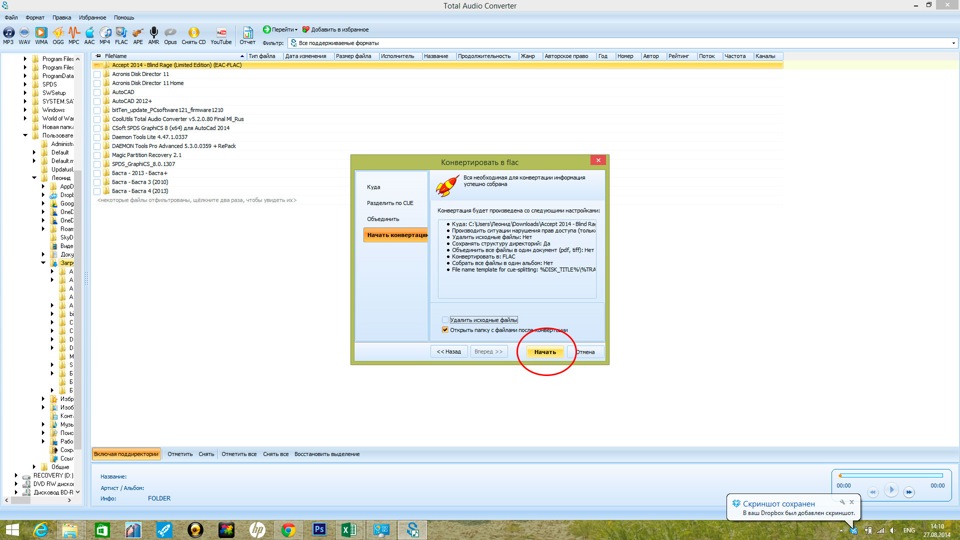Screen dimensions: 960x540
Task: Choose the WAV conversion icon
Action: 24,36
